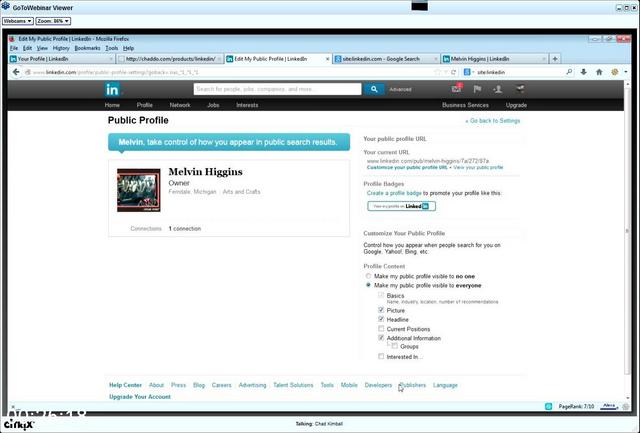
Task: Click the View profile on LinkedIn badge
Action: tap(401, 206)
